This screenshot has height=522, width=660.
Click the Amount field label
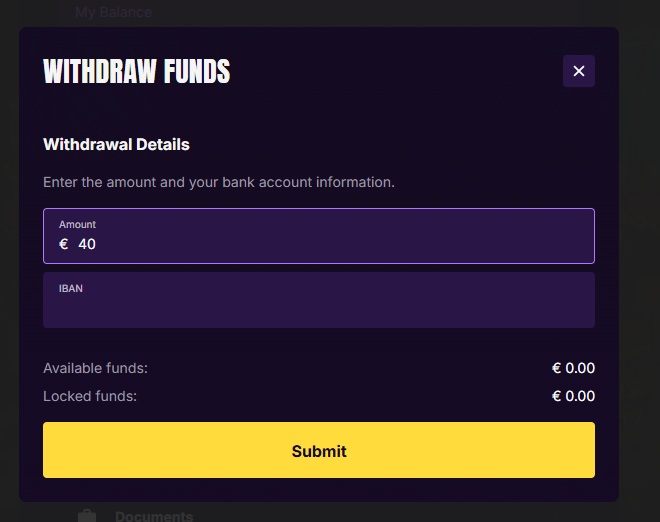[x=77, y=224]
